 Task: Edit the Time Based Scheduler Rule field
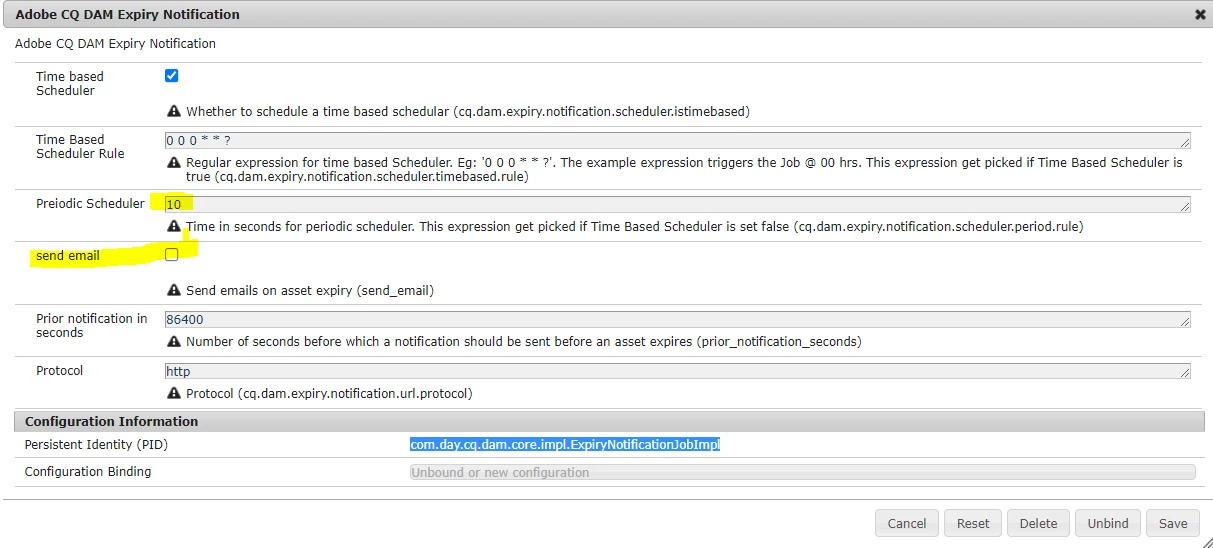pyautogui.click(x=678, y=140)
